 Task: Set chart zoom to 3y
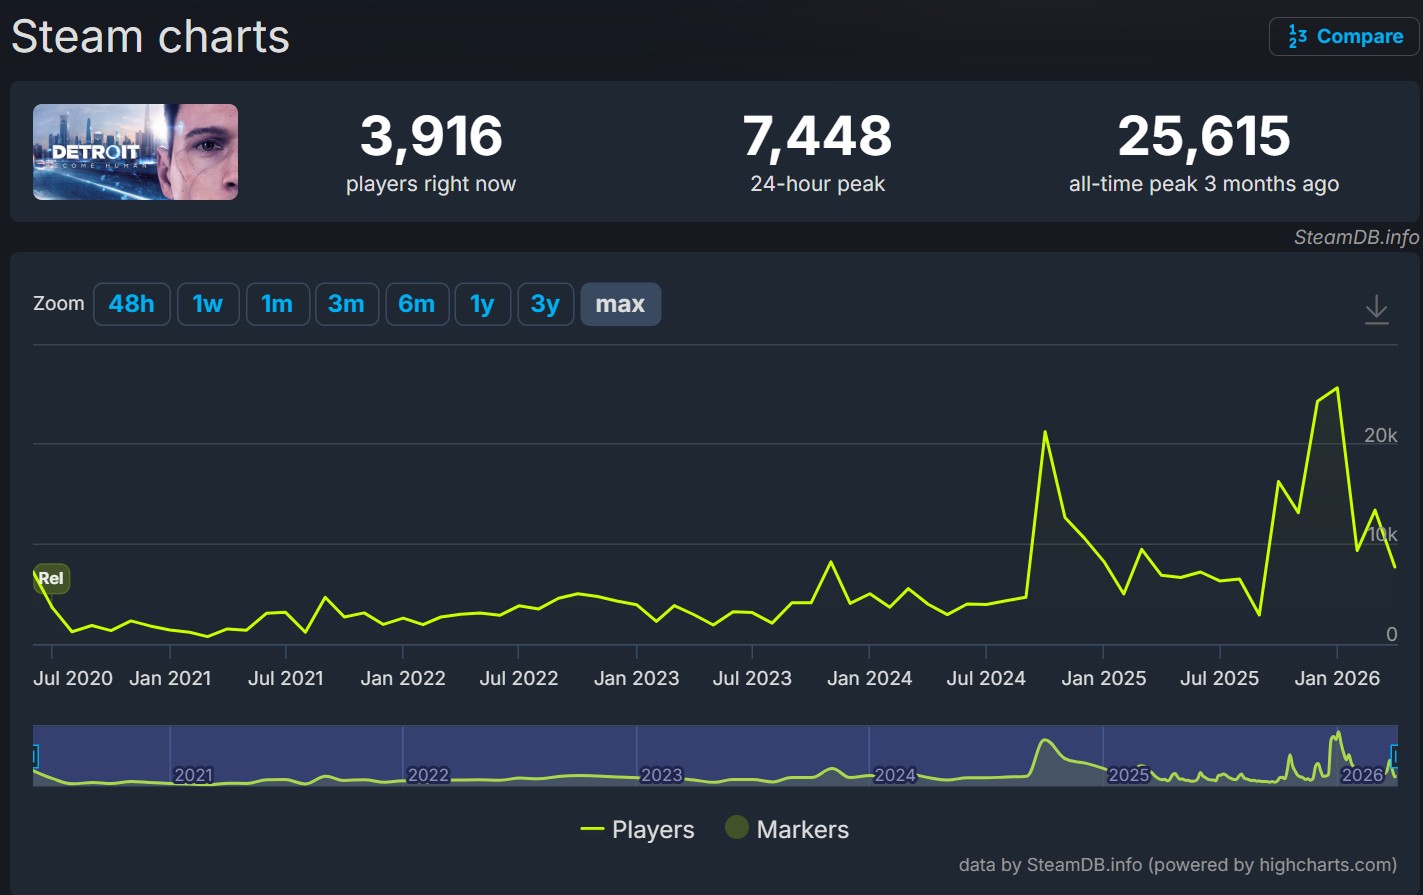pyautogui.click(x=545, y=304)
